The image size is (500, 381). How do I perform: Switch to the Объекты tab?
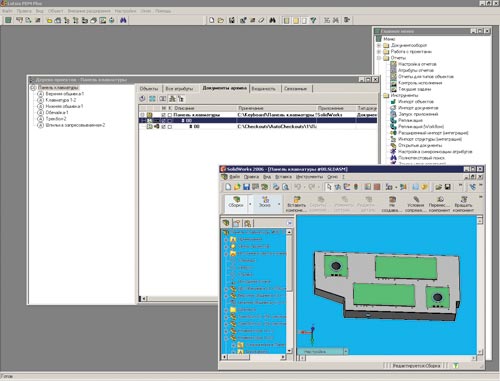click(149, 89)
